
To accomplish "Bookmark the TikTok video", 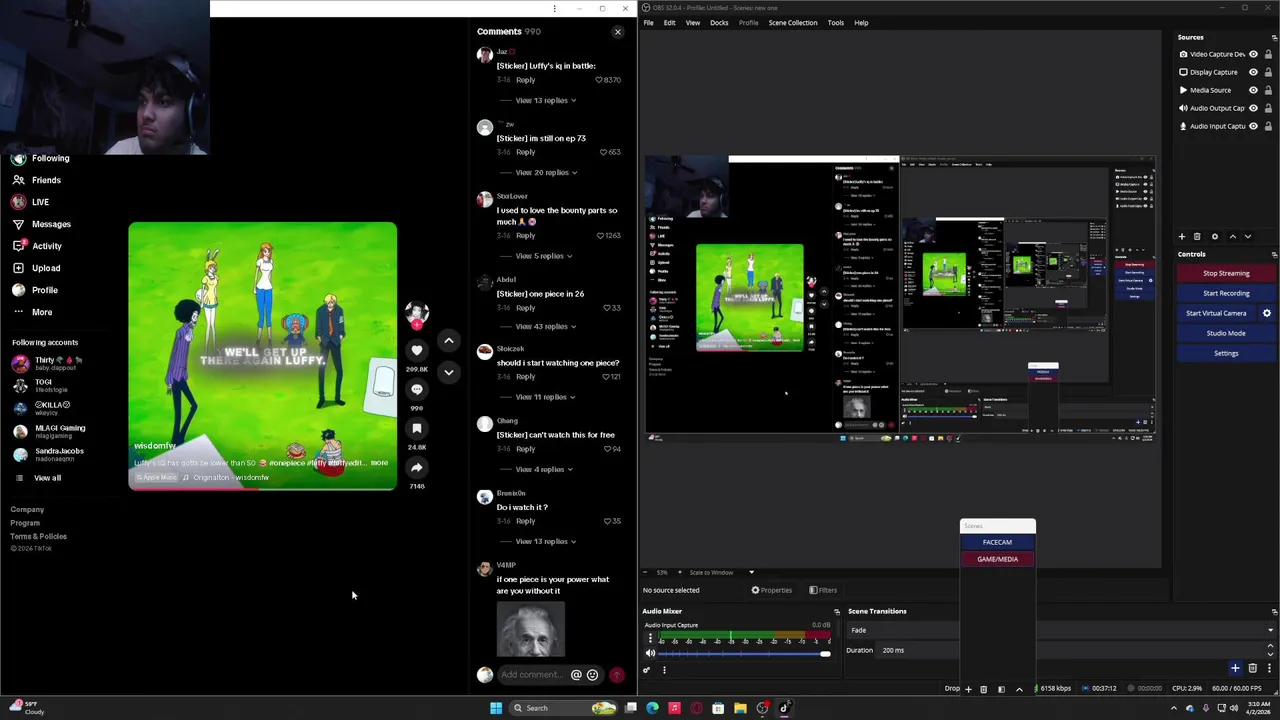I will click(x=417, y=428).
